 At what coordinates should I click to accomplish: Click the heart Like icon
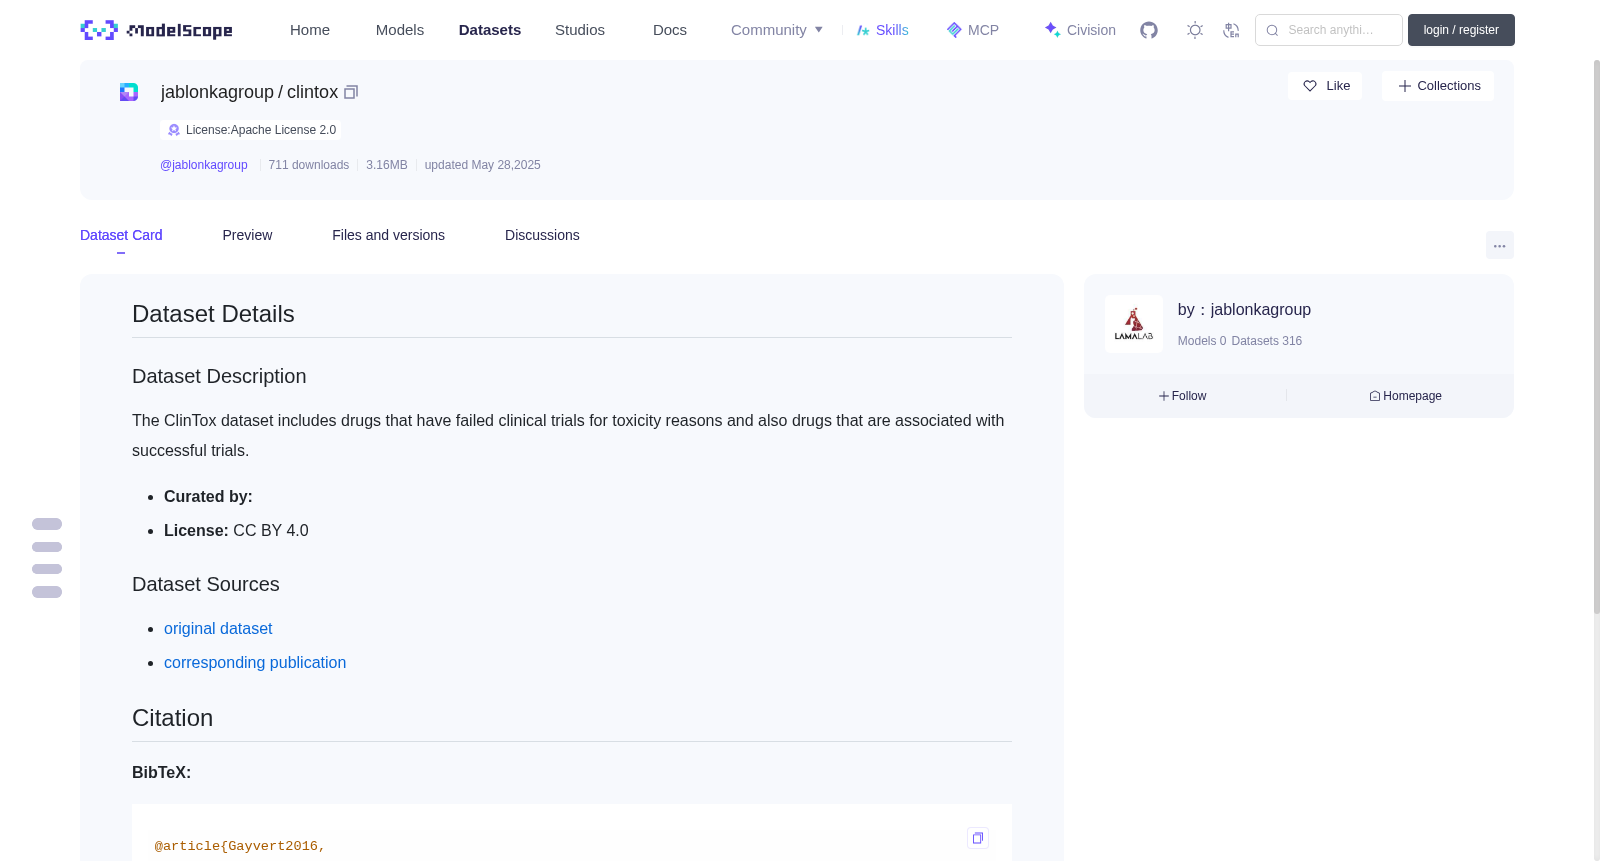click(x=1310, y=86)
